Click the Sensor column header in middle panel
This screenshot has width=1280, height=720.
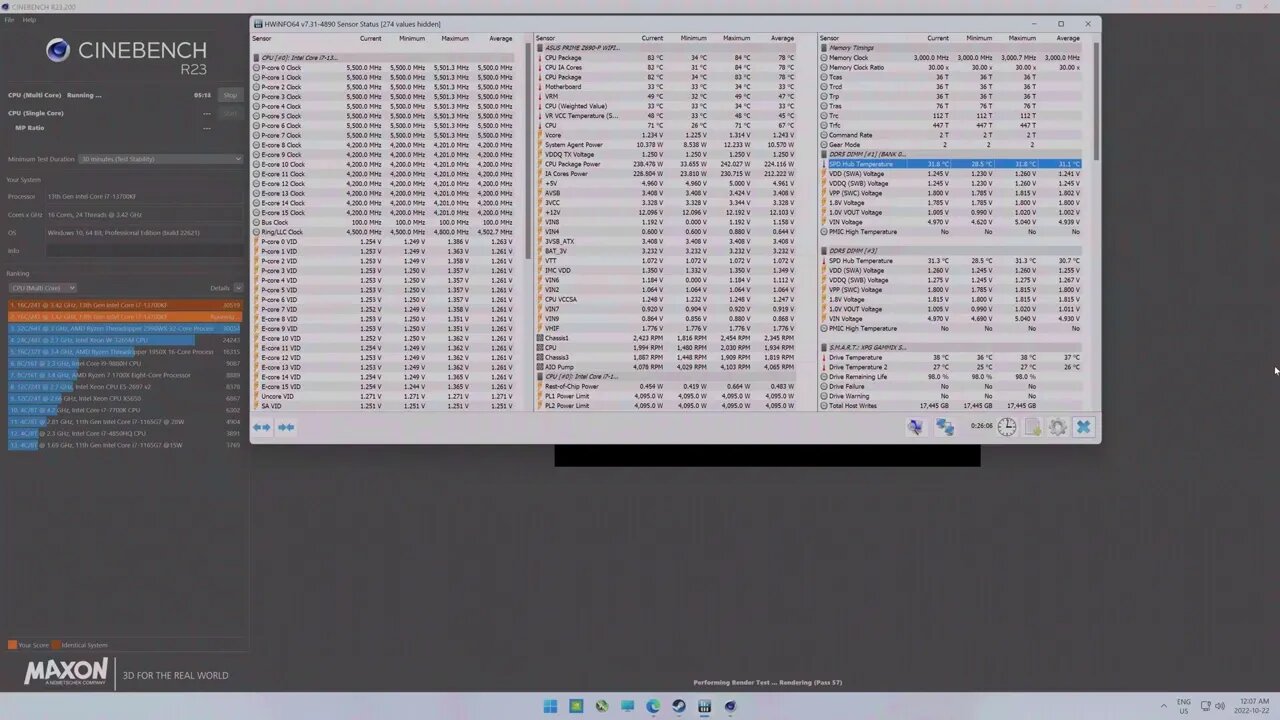click(x=545, y=38)
